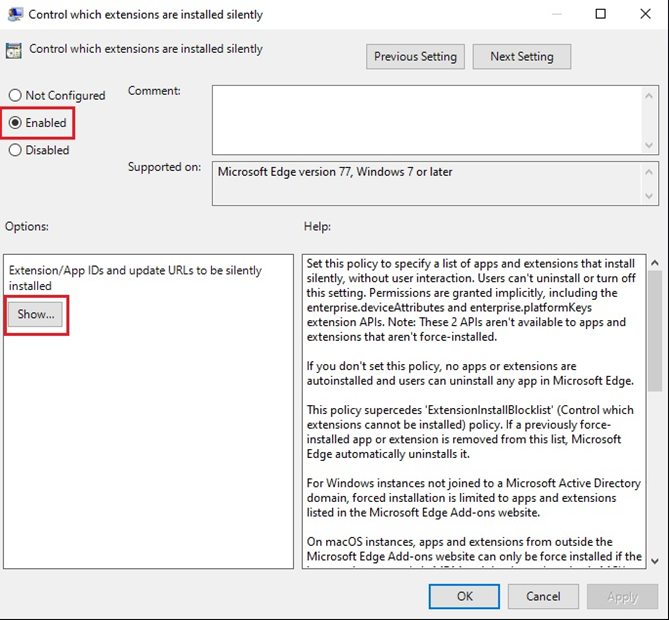Click the 'Options:' label
Screen dimensions: 669x620
pos(26,226)
